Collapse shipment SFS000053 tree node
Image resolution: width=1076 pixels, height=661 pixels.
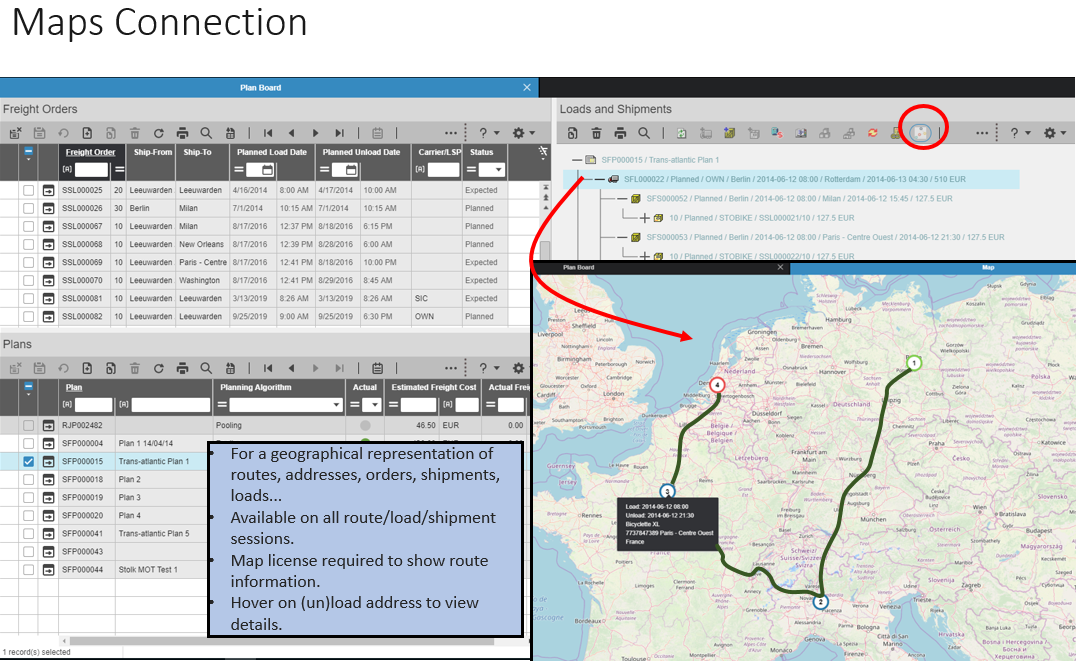tap(622, 237)
